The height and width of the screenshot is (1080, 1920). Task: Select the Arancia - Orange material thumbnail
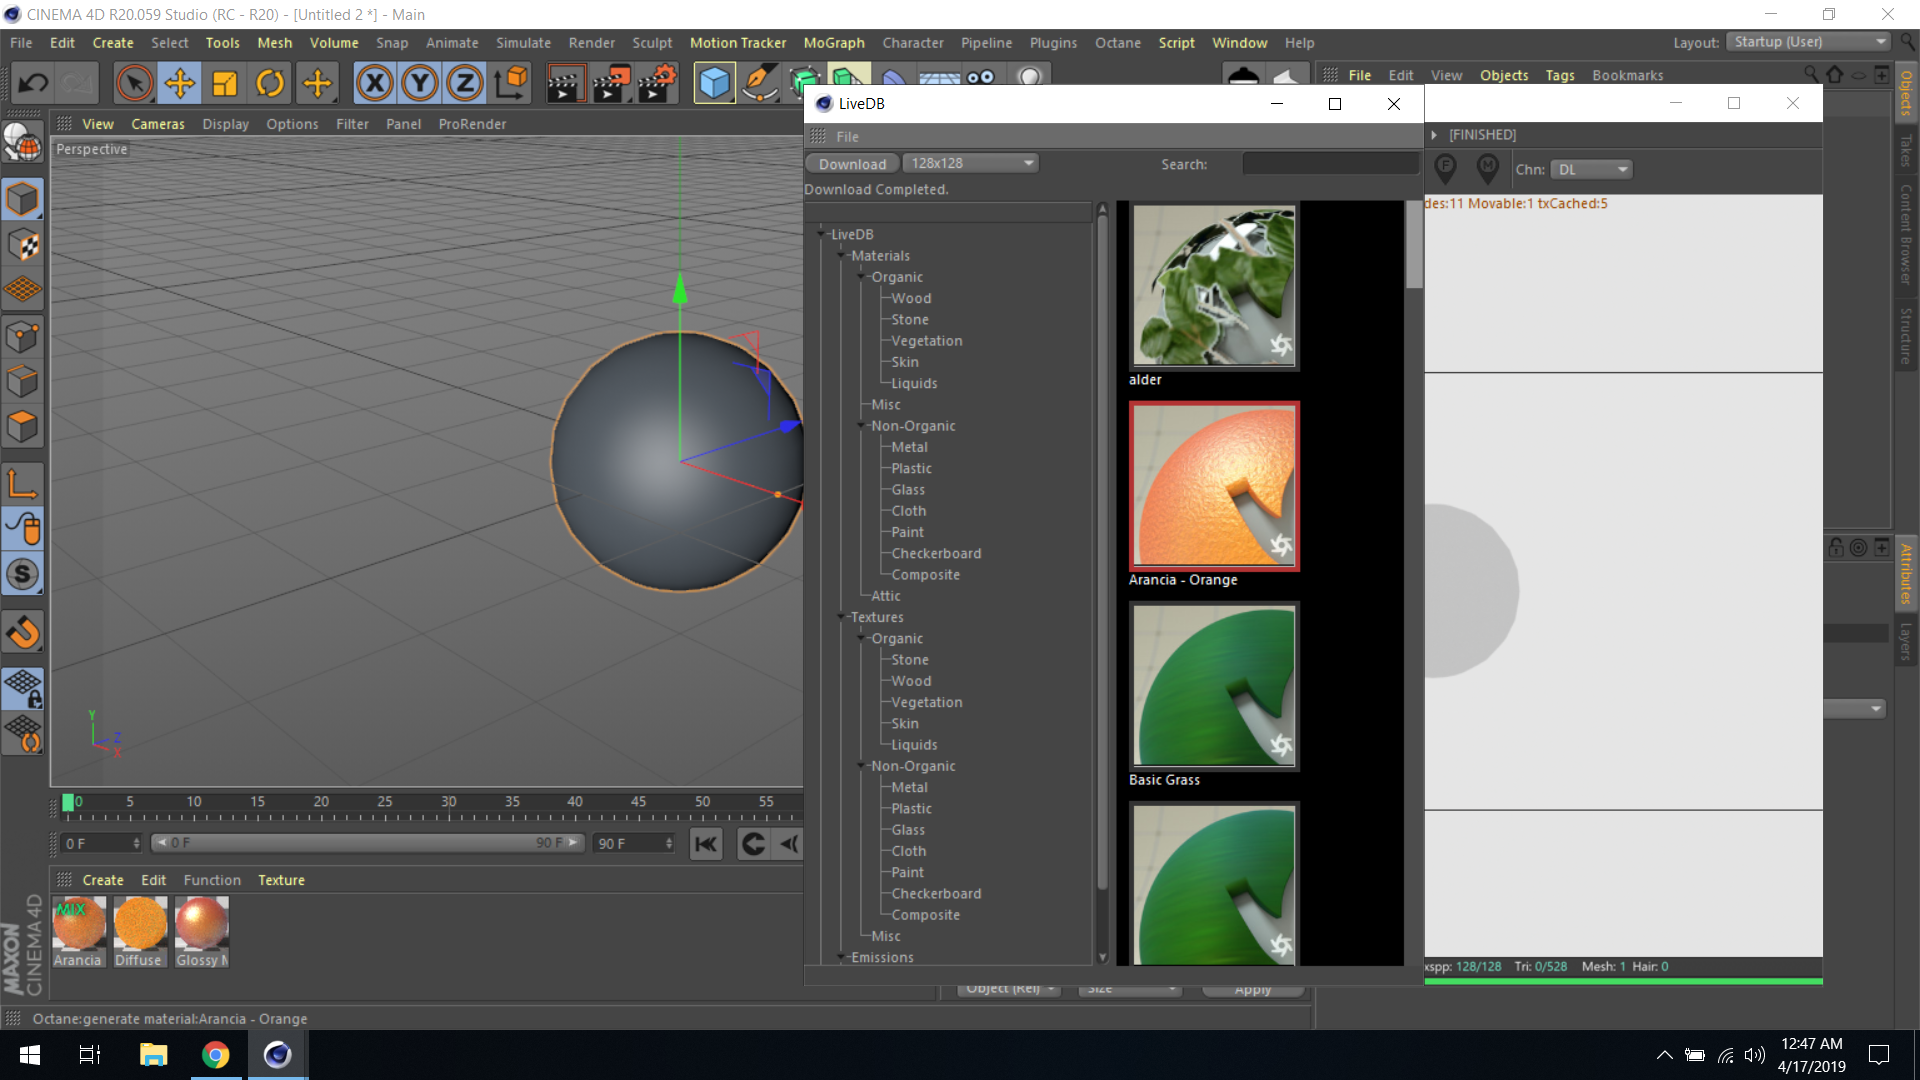coord(1213,486)
